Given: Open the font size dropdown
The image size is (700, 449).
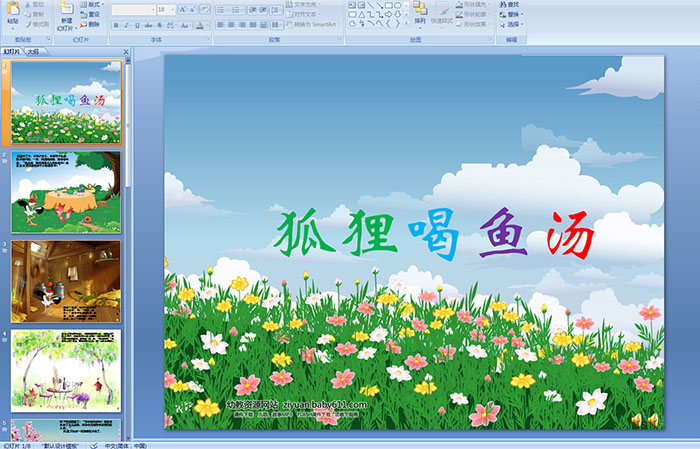Looking at the screenshot, I should (173, 9).
